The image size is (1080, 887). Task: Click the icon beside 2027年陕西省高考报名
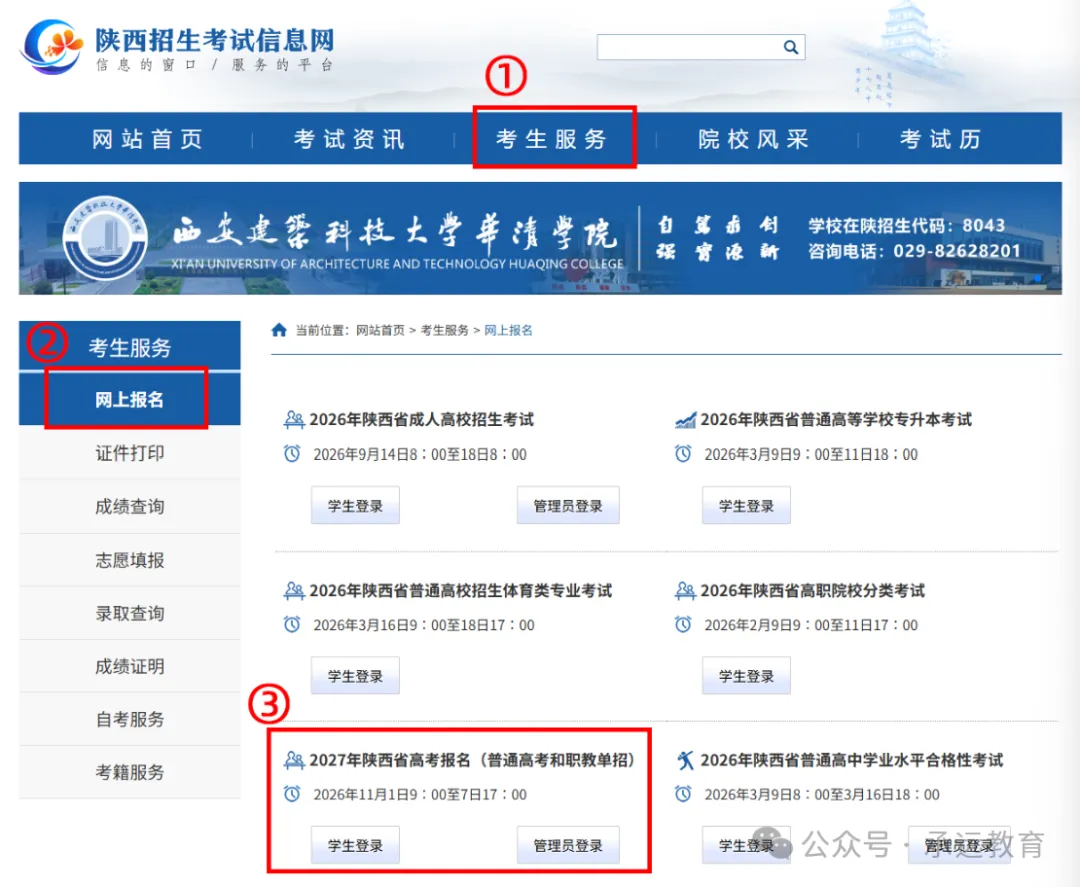tap(294, 760)
